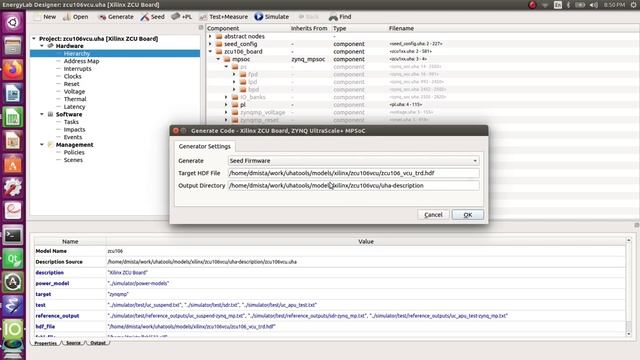Screen dimensions: 640x360
Task: Open LibreOffice Calc from the dock
Action: [x=13, y=117]
